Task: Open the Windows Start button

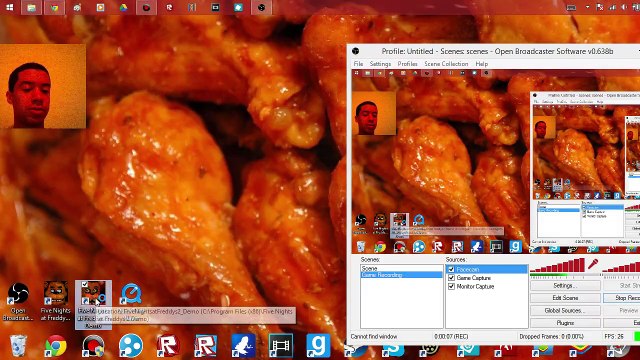Action: (9, 7)
